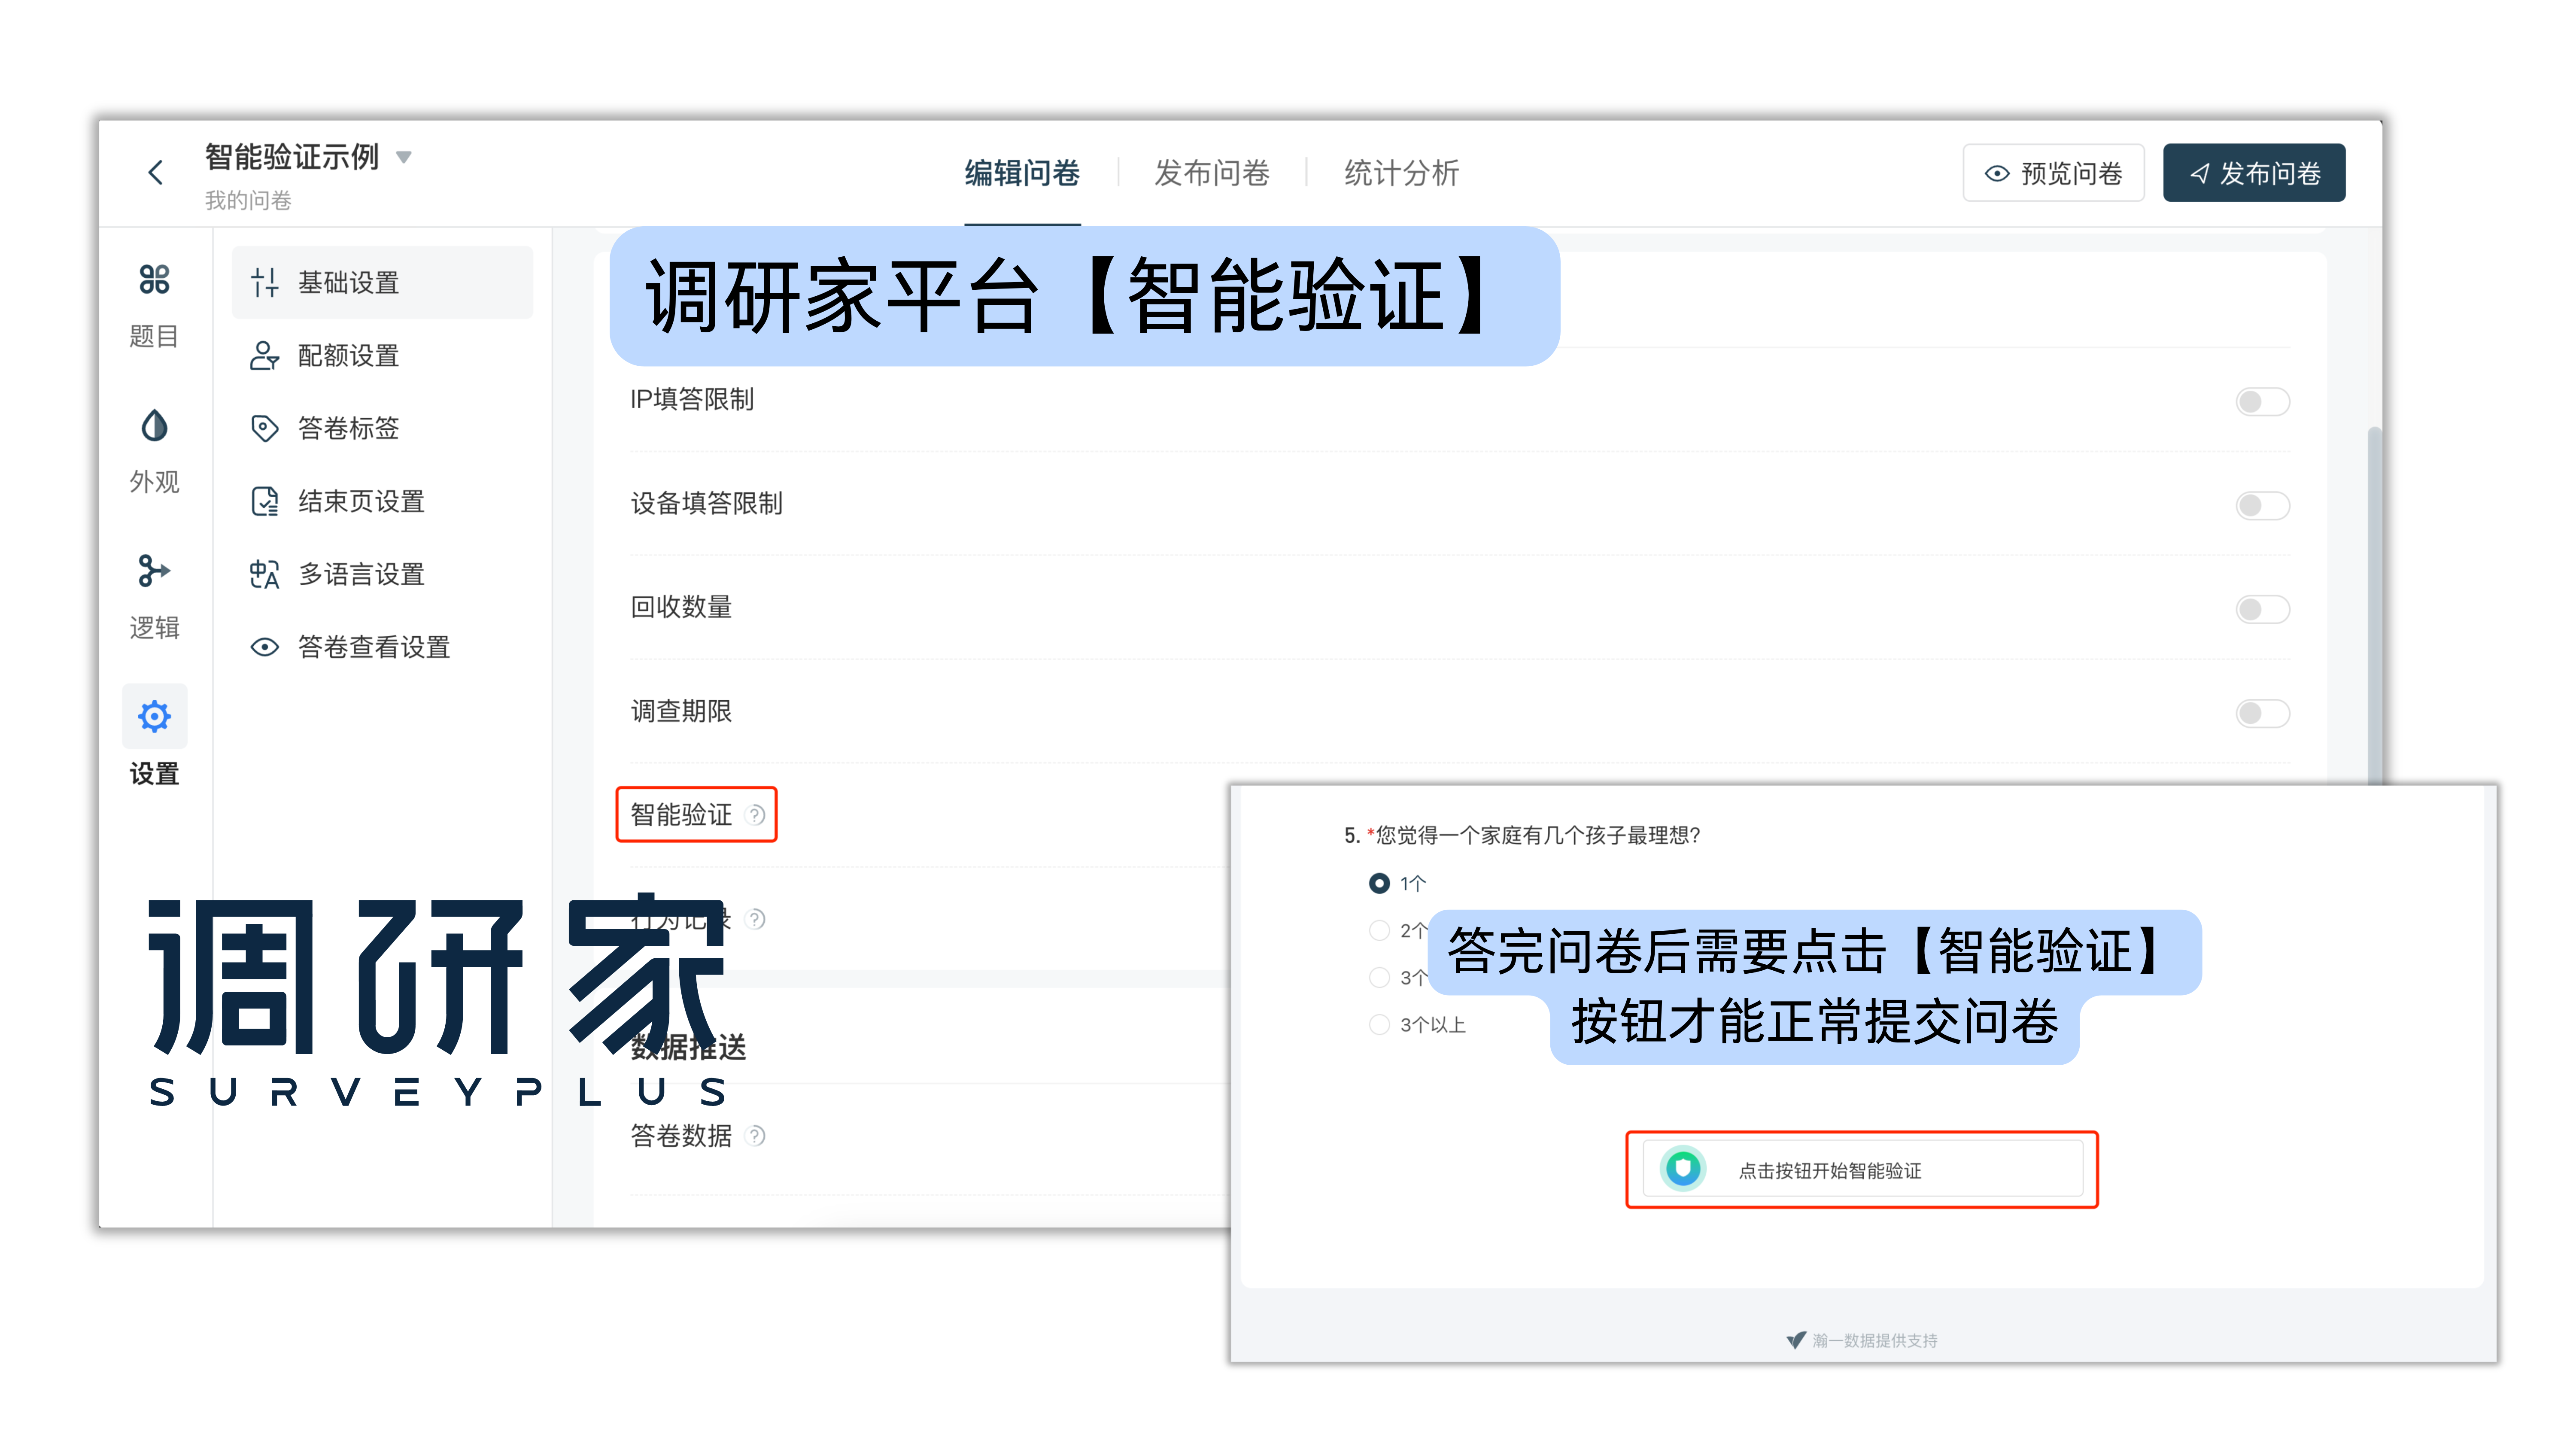The image size is (2576, 1449).
Task: Click the paper plane icon in 发布问卷 button
Action: click(2199, 174)
